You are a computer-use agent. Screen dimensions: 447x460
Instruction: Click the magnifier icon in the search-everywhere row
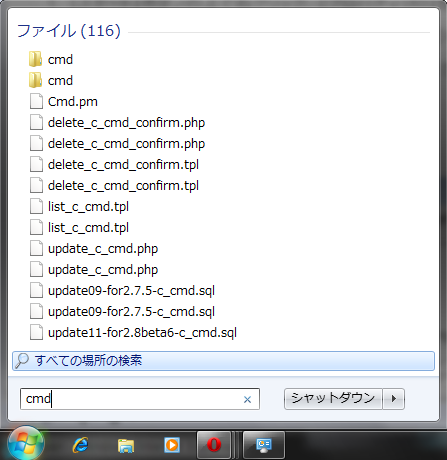point(22,360)
